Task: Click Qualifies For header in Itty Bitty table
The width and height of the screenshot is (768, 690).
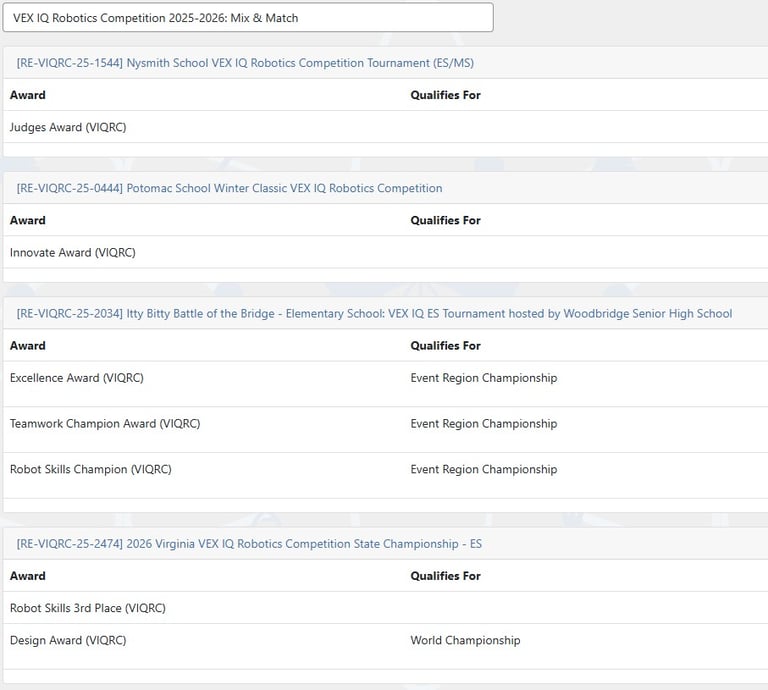Action: [x=445, y=346]
